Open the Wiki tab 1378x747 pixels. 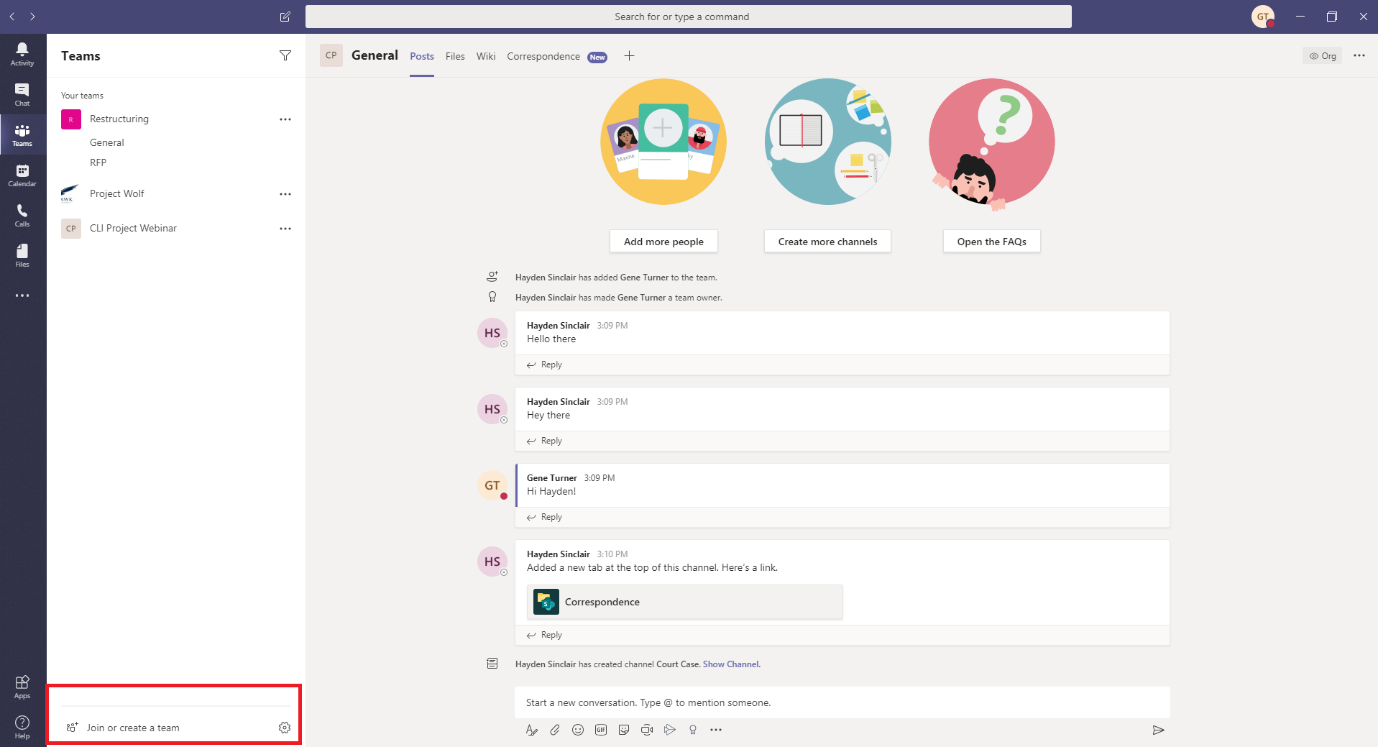point(486,57)
